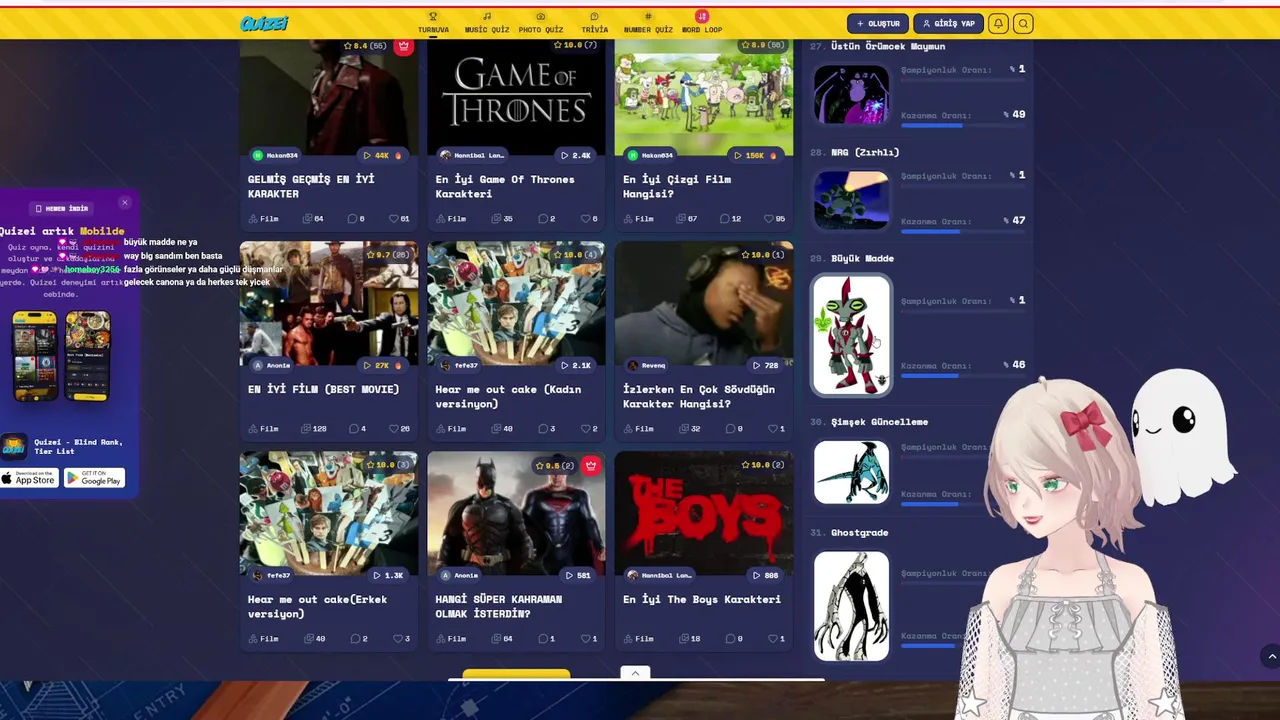
Task: Close the Quizei mobile promo panel
Action: pyautogui.click(x=125, y=203)
